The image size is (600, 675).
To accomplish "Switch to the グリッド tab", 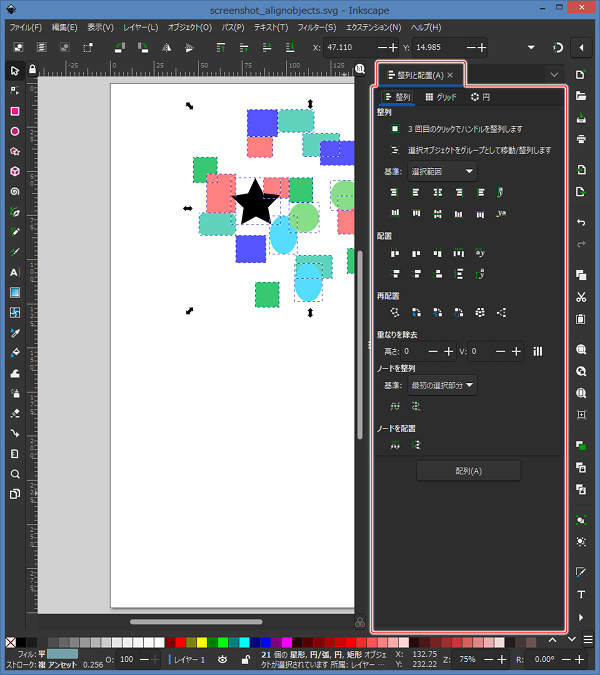I will point(440,97).
